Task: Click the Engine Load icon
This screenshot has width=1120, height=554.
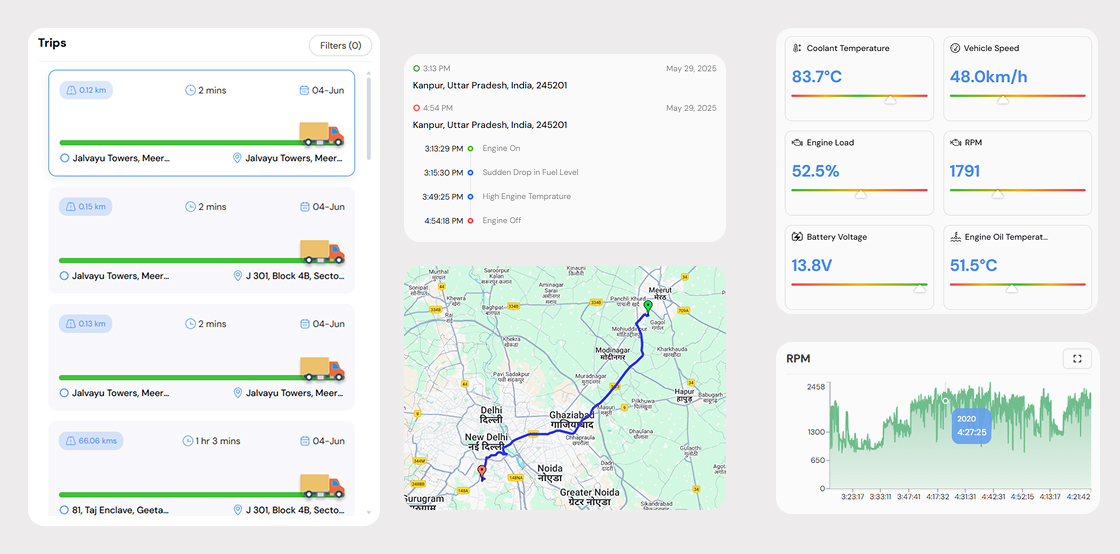Action: click(797, 143)
